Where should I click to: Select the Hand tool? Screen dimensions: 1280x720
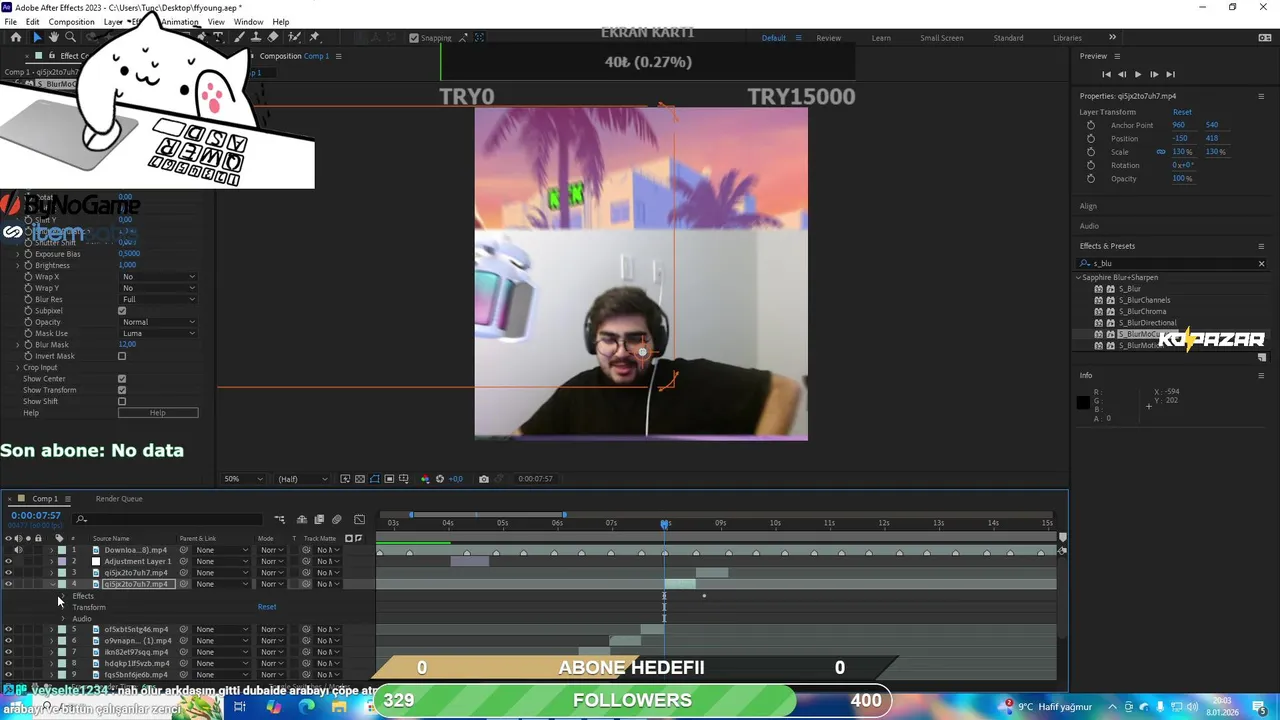pyautogui.click(x=54, y=37)
